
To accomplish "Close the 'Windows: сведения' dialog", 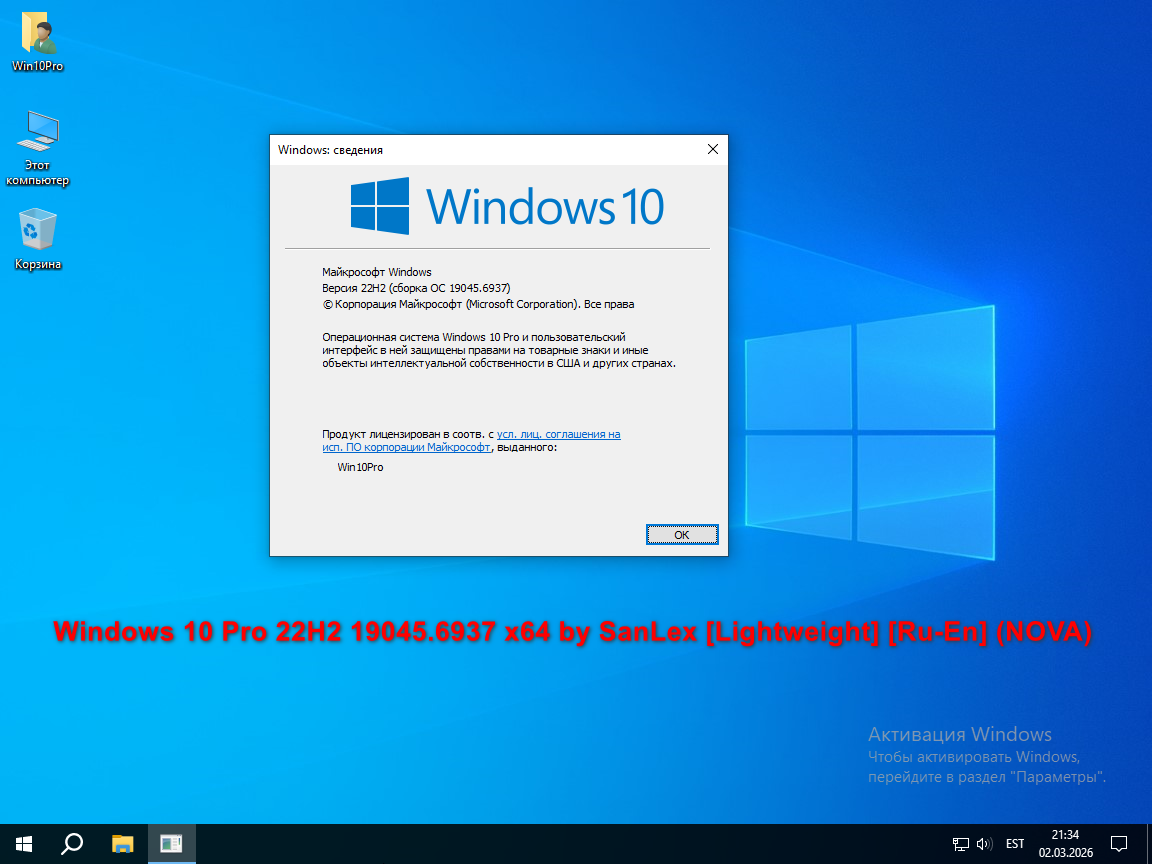I will (712, 149).
